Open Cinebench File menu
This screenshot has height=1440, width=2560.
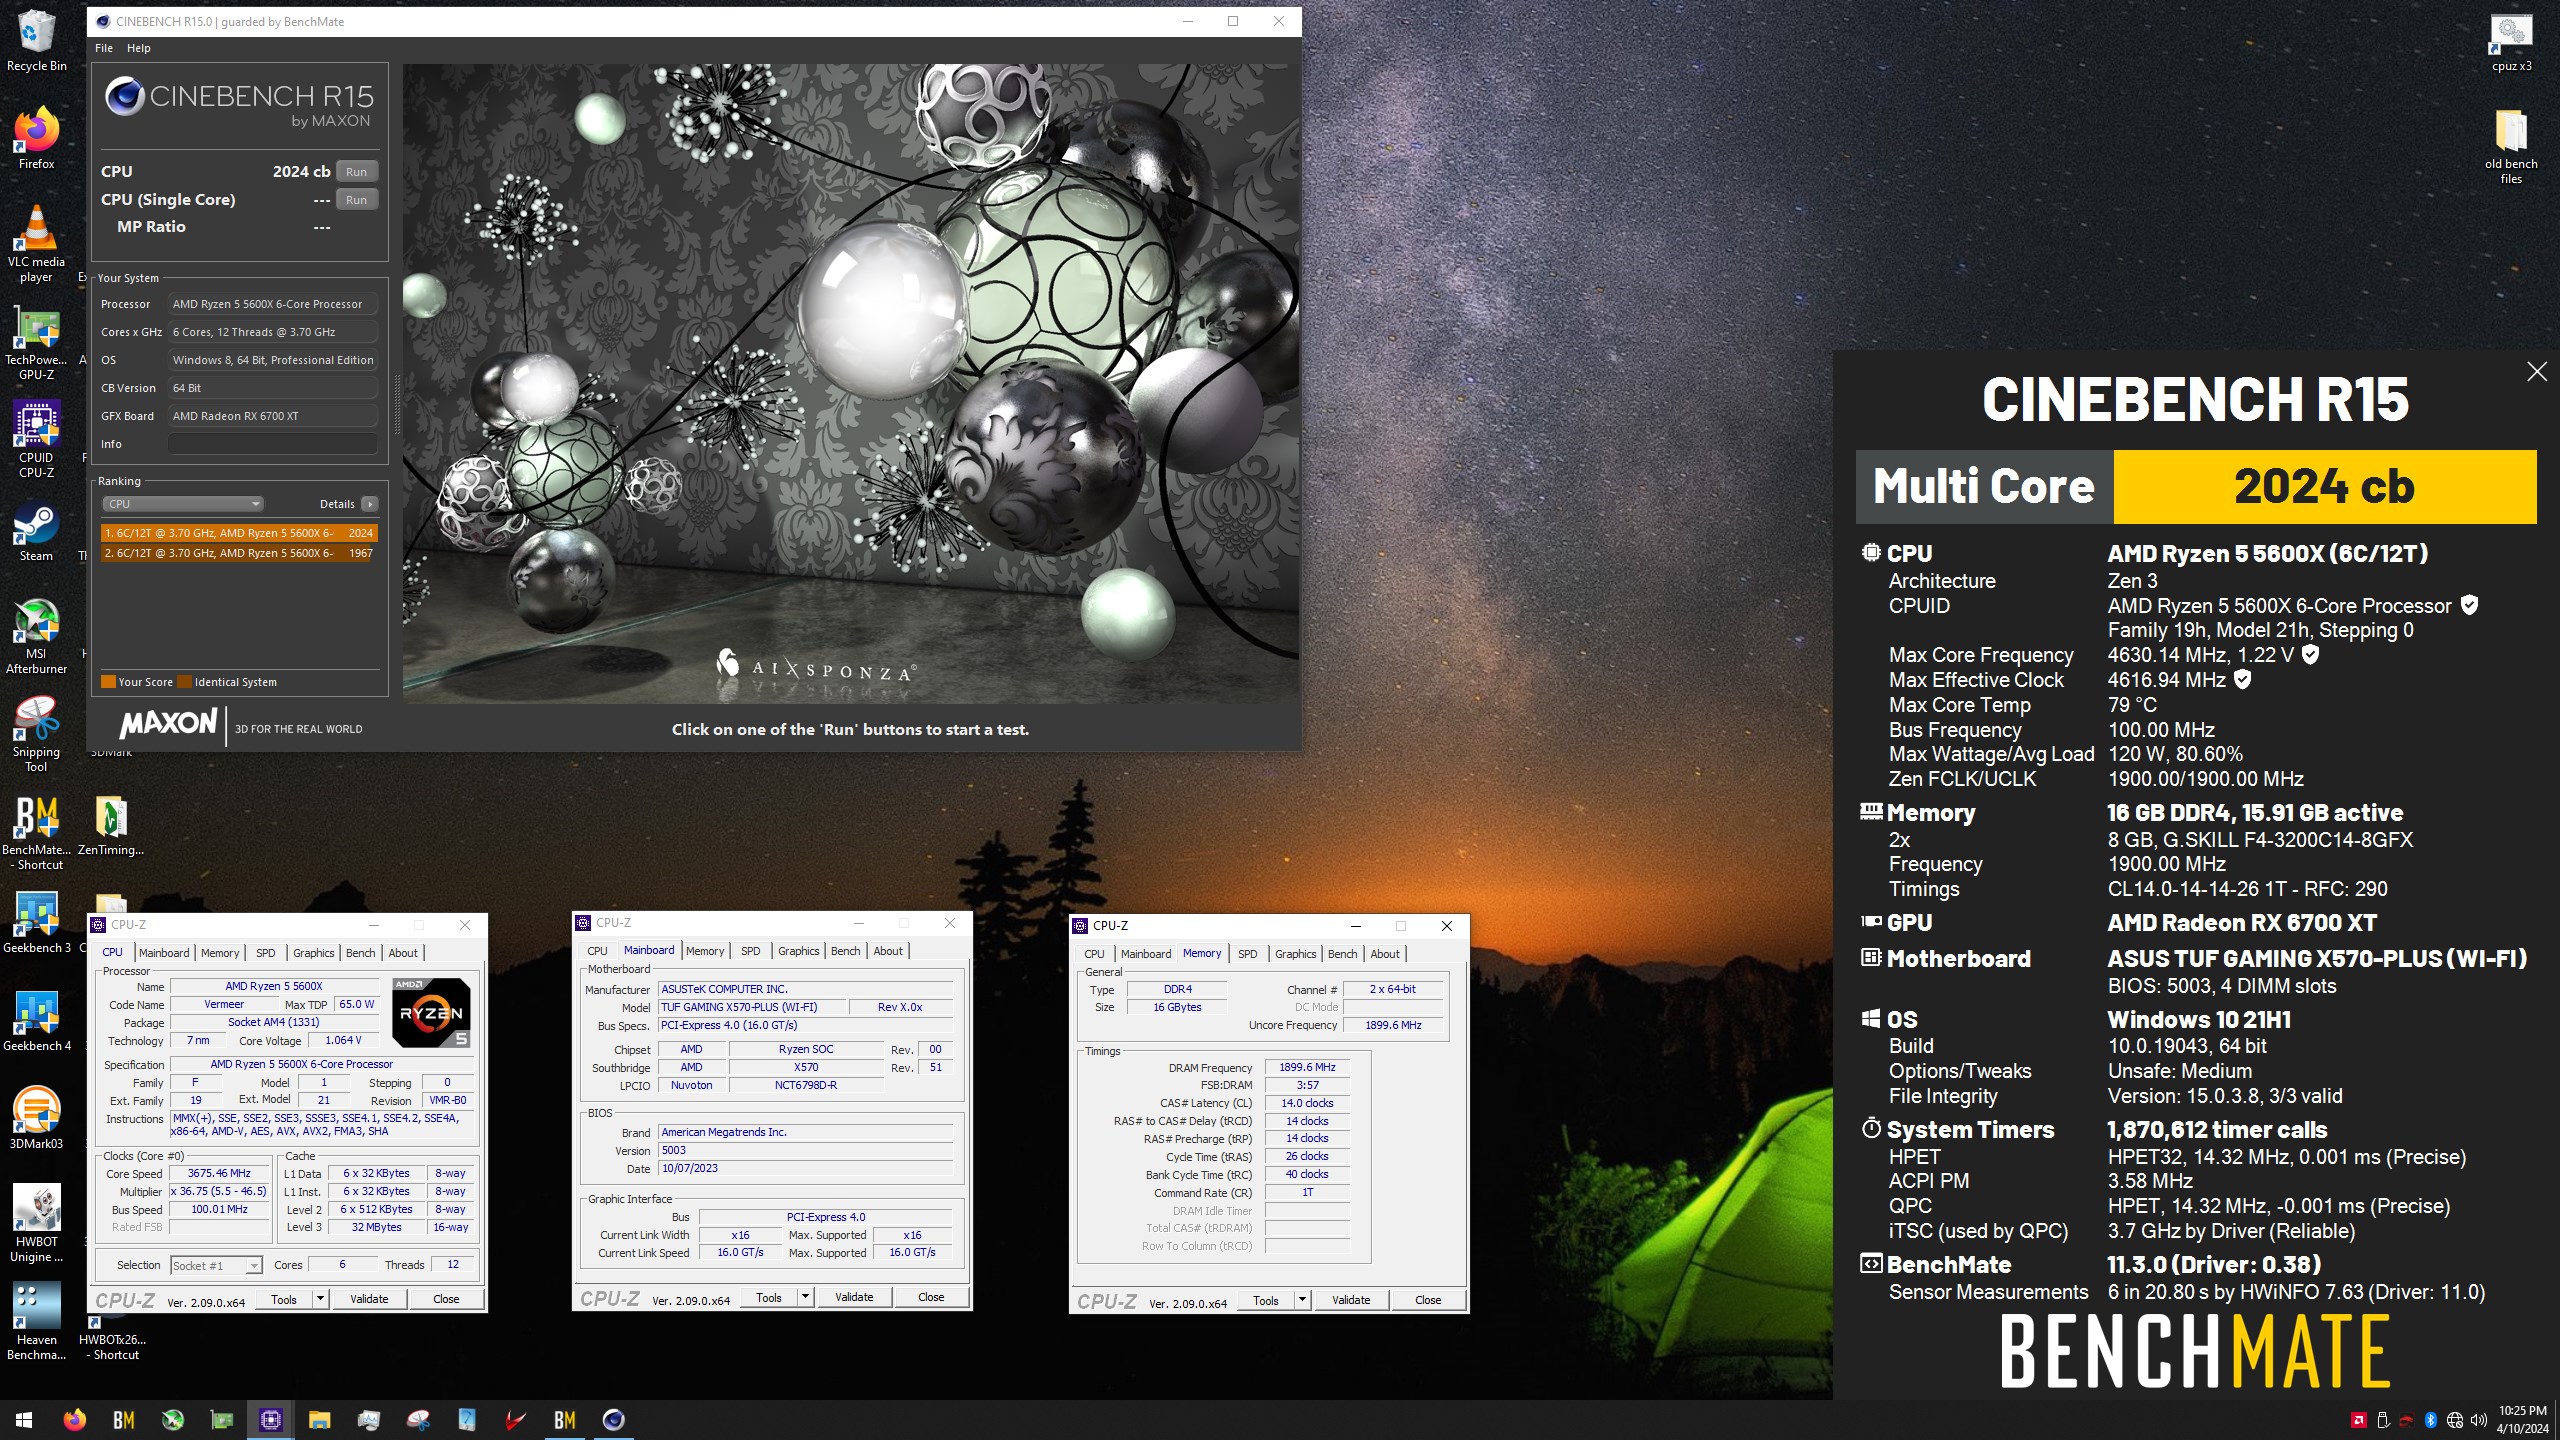point(104,48)
